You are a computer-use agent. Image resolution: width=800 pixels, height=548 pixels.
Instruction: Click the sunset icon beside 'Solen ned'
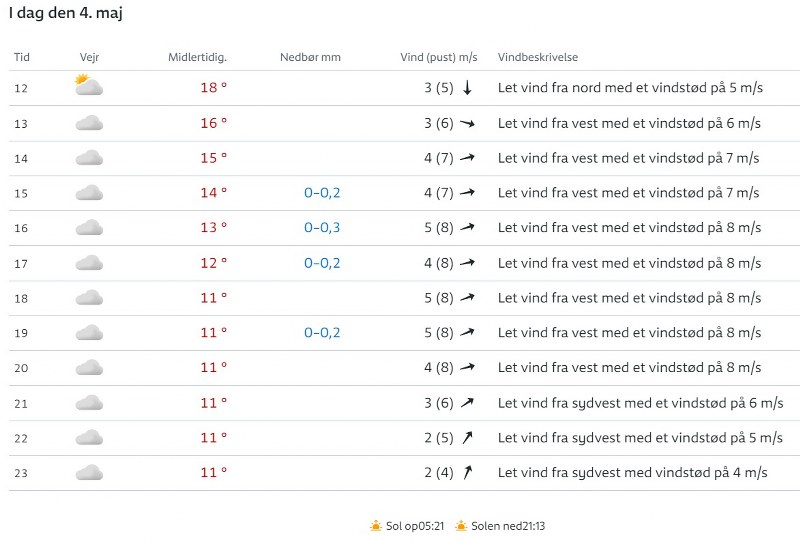pos(461,526)
